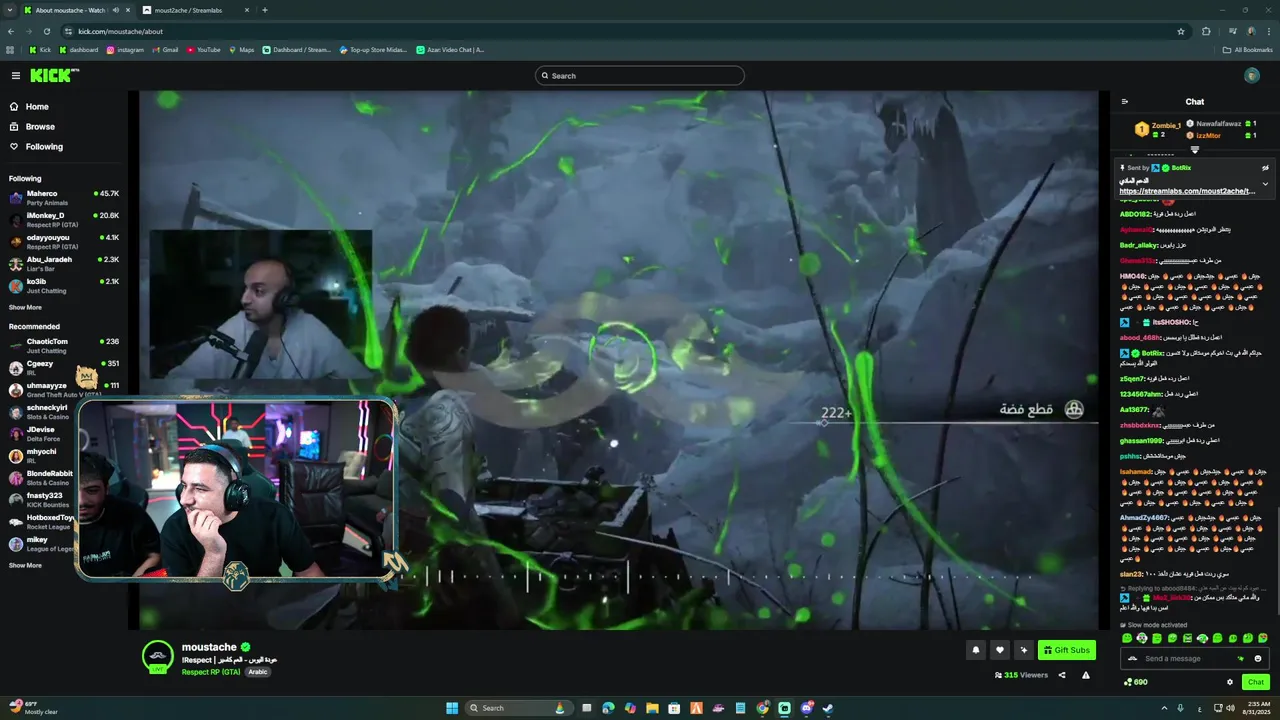
Task: Click the microphone icon in the system tray
Action: click(1181, 708)
